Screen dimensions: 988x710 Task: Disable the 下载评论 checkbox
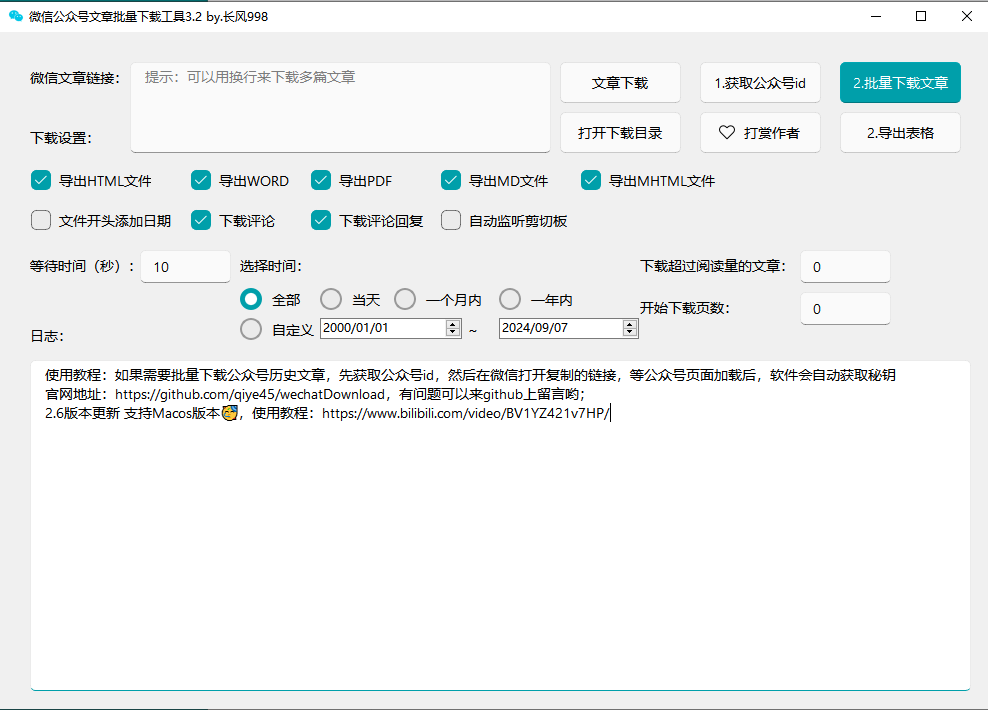pyautogui.click(x=199, y=220)
